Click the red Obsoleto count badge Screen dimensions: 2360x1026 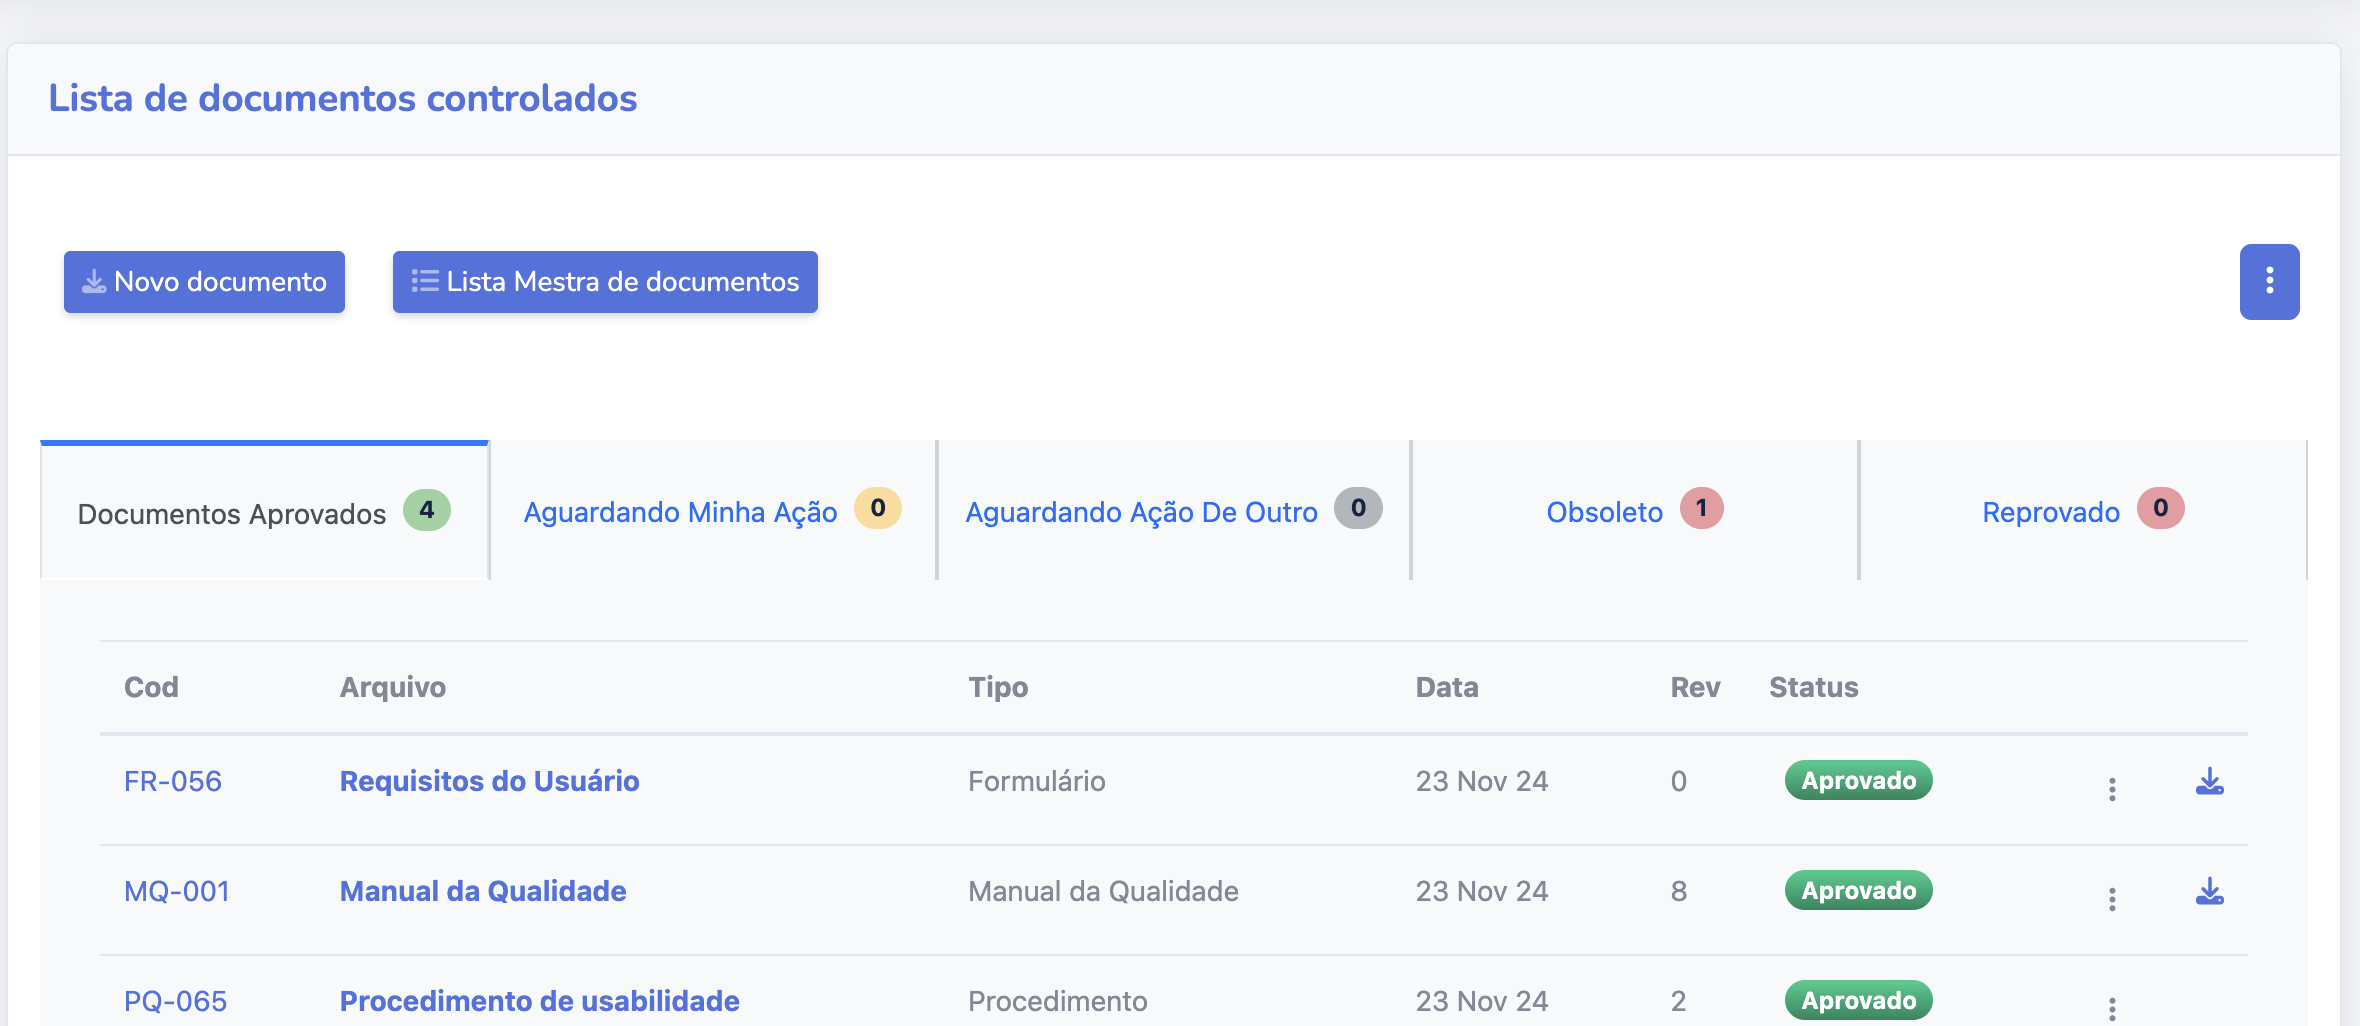click(x=1701, y=508)
